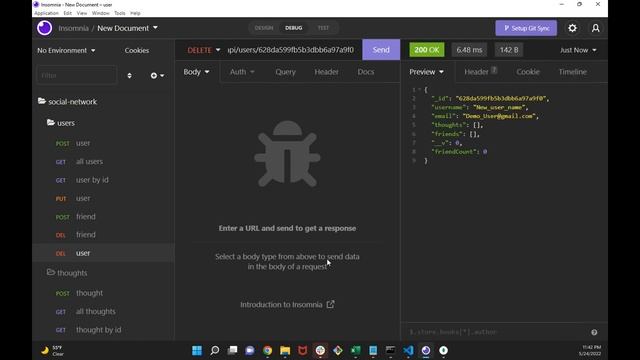The image size is (640, 360).
Task: Open the create request plus menu
Action: (x=157, y=76)
